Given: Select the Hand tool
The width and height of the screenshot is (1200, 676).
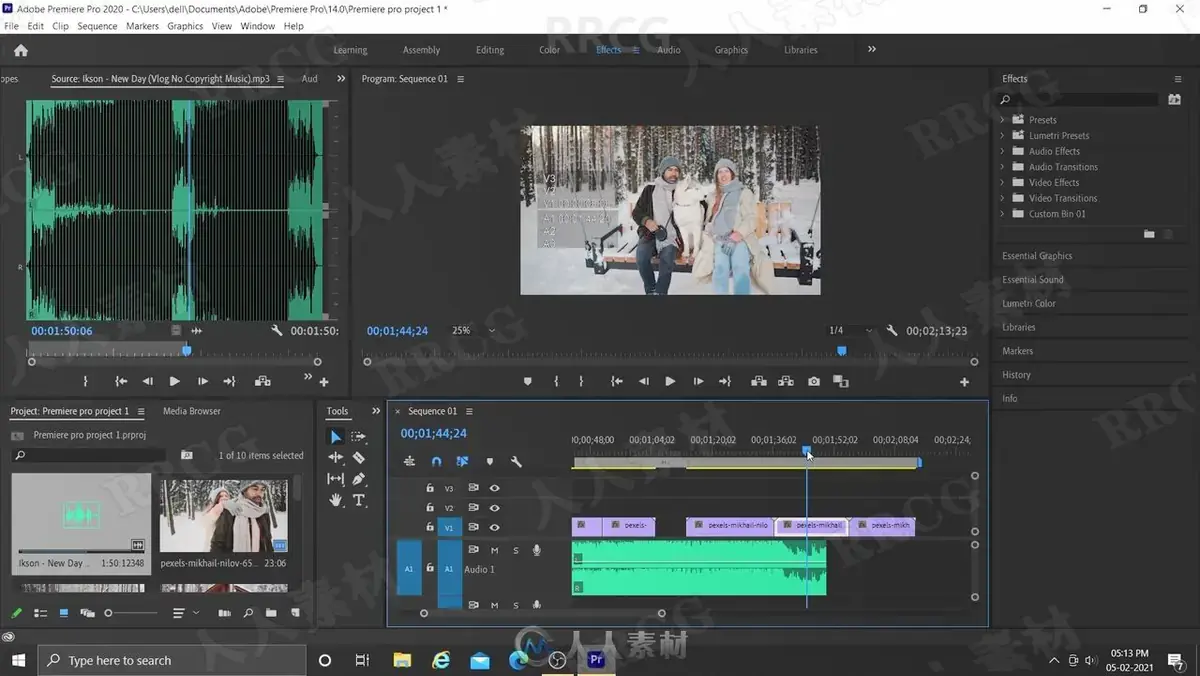Looking at the screenshot, I should [336, 500].
